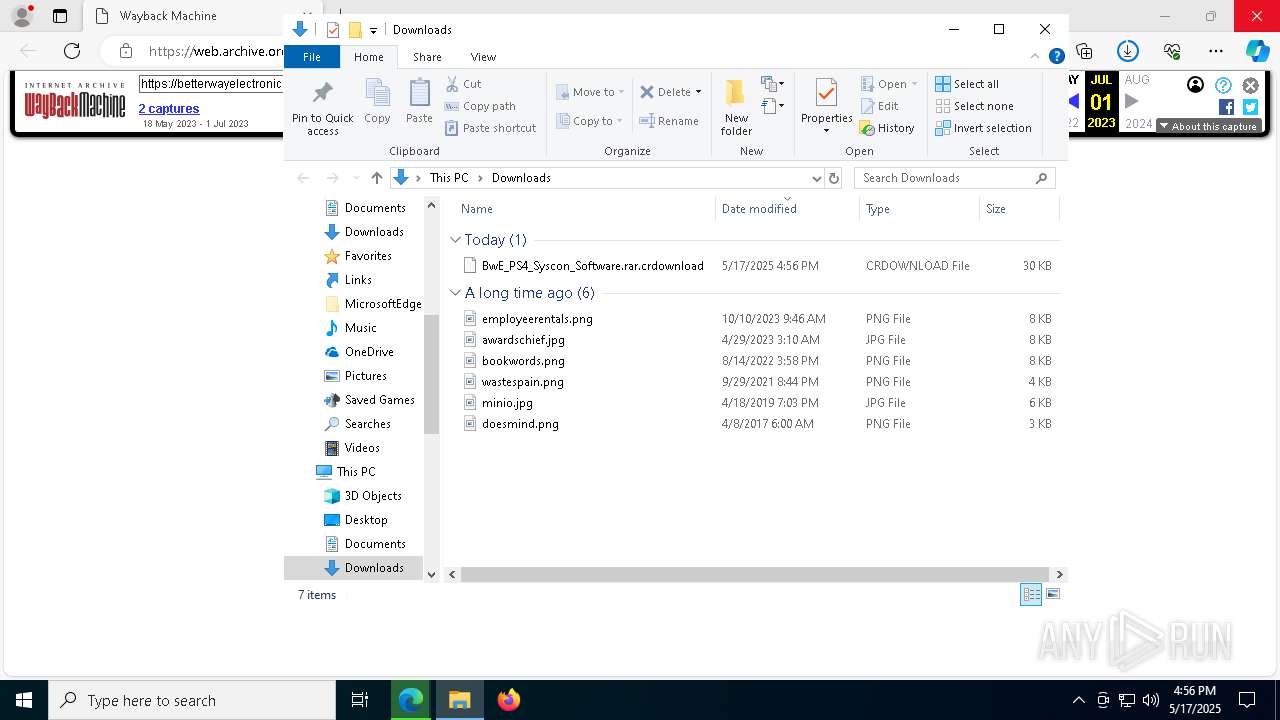Sort by Date modified column

pos(759,209)
